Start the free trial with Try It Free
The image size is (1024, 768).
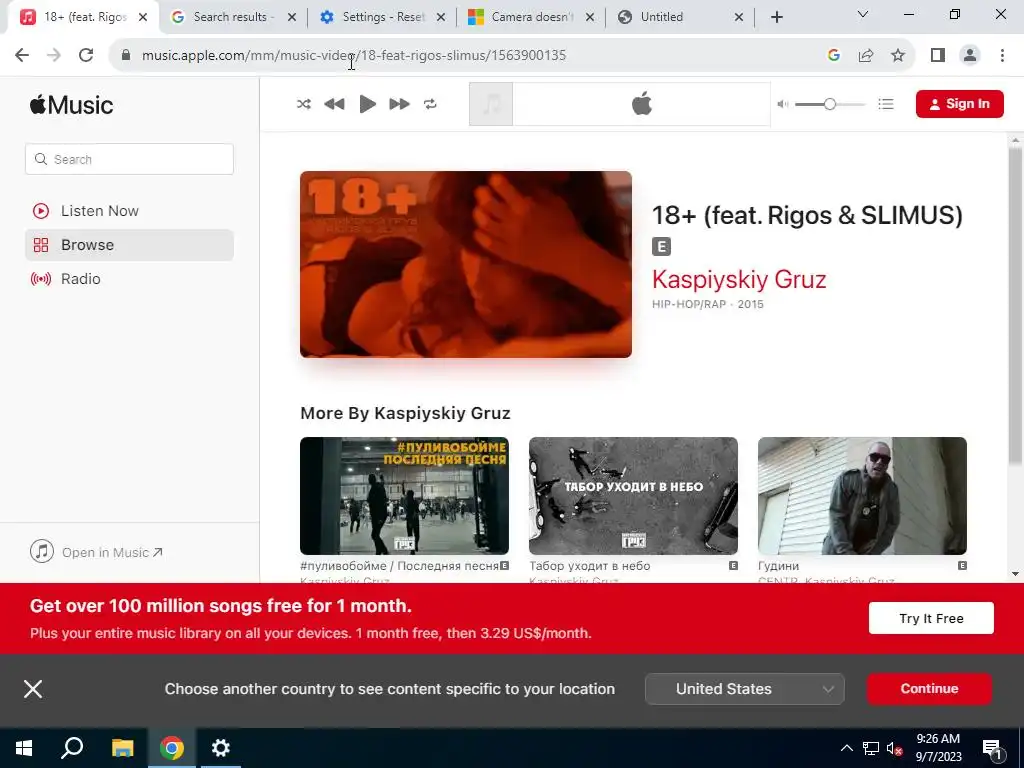[x=931, y=618]
